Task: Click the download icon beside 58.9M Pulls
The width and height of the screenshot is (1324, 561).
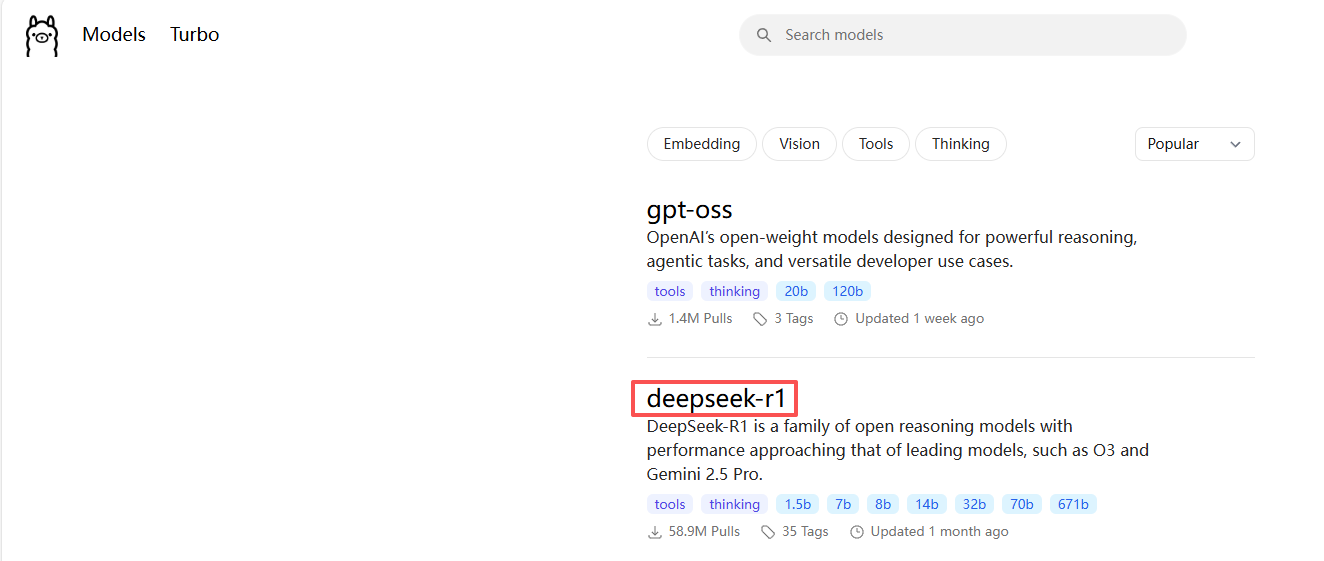Action: coord(655,532)
